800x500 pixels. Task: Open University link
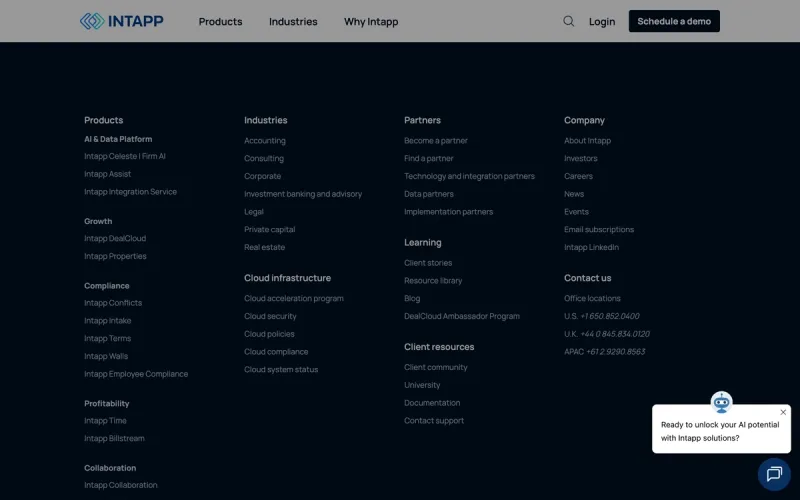(x=422, y=385)
